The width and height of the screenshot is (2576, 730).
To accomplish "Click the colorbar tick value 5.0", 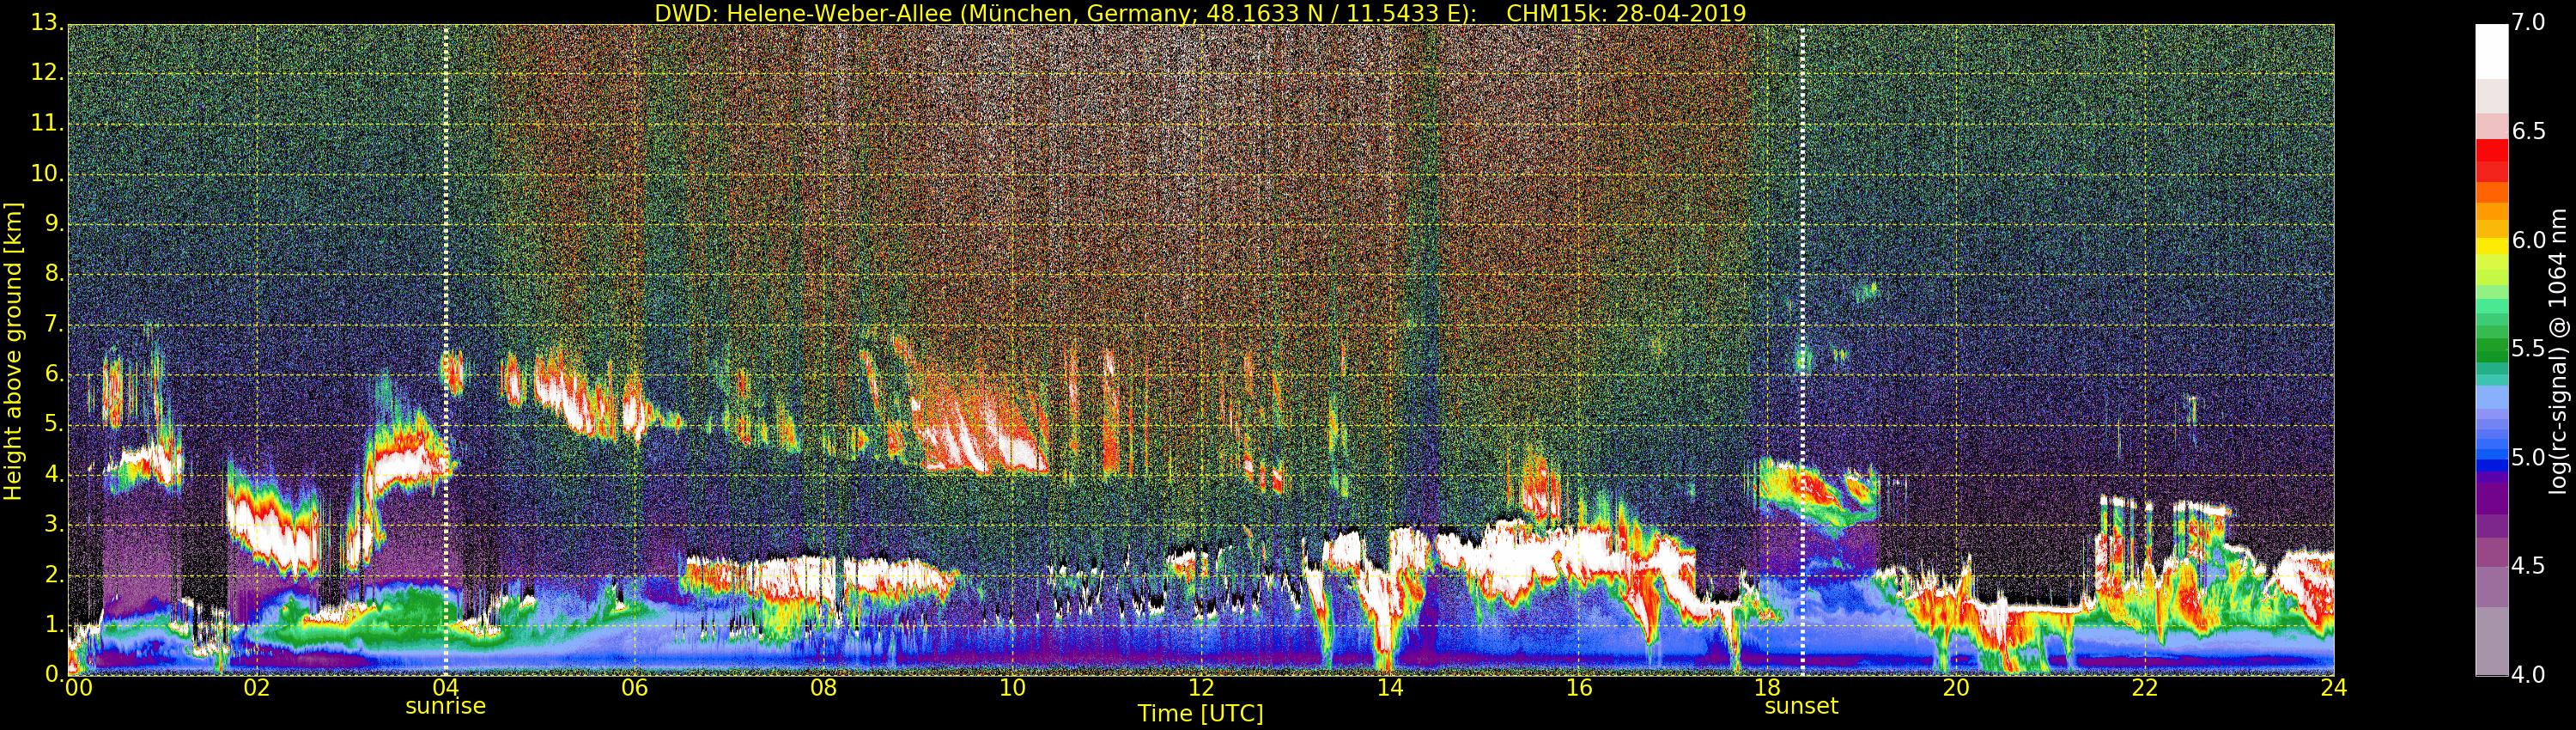I will click(2528, 458).
